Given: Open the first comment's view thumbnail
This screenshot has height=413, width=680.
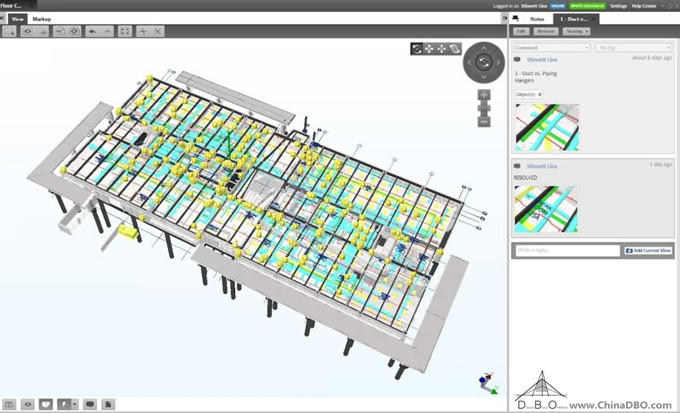Looking at the screenshot, I should click(547, 127).
